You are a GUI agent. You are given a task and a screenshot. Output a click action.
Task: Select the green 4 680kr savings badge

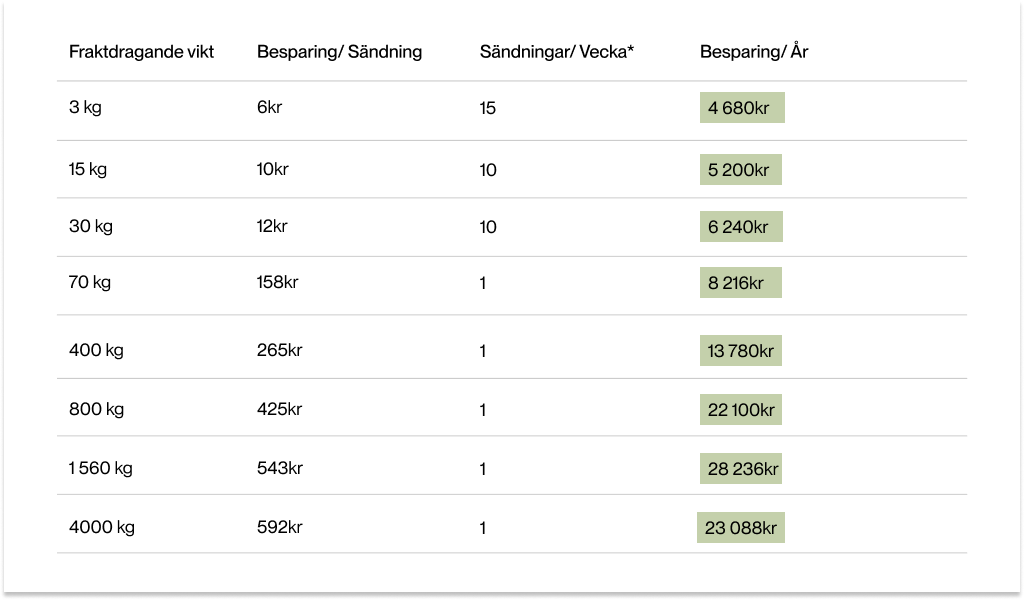point(742,108)
